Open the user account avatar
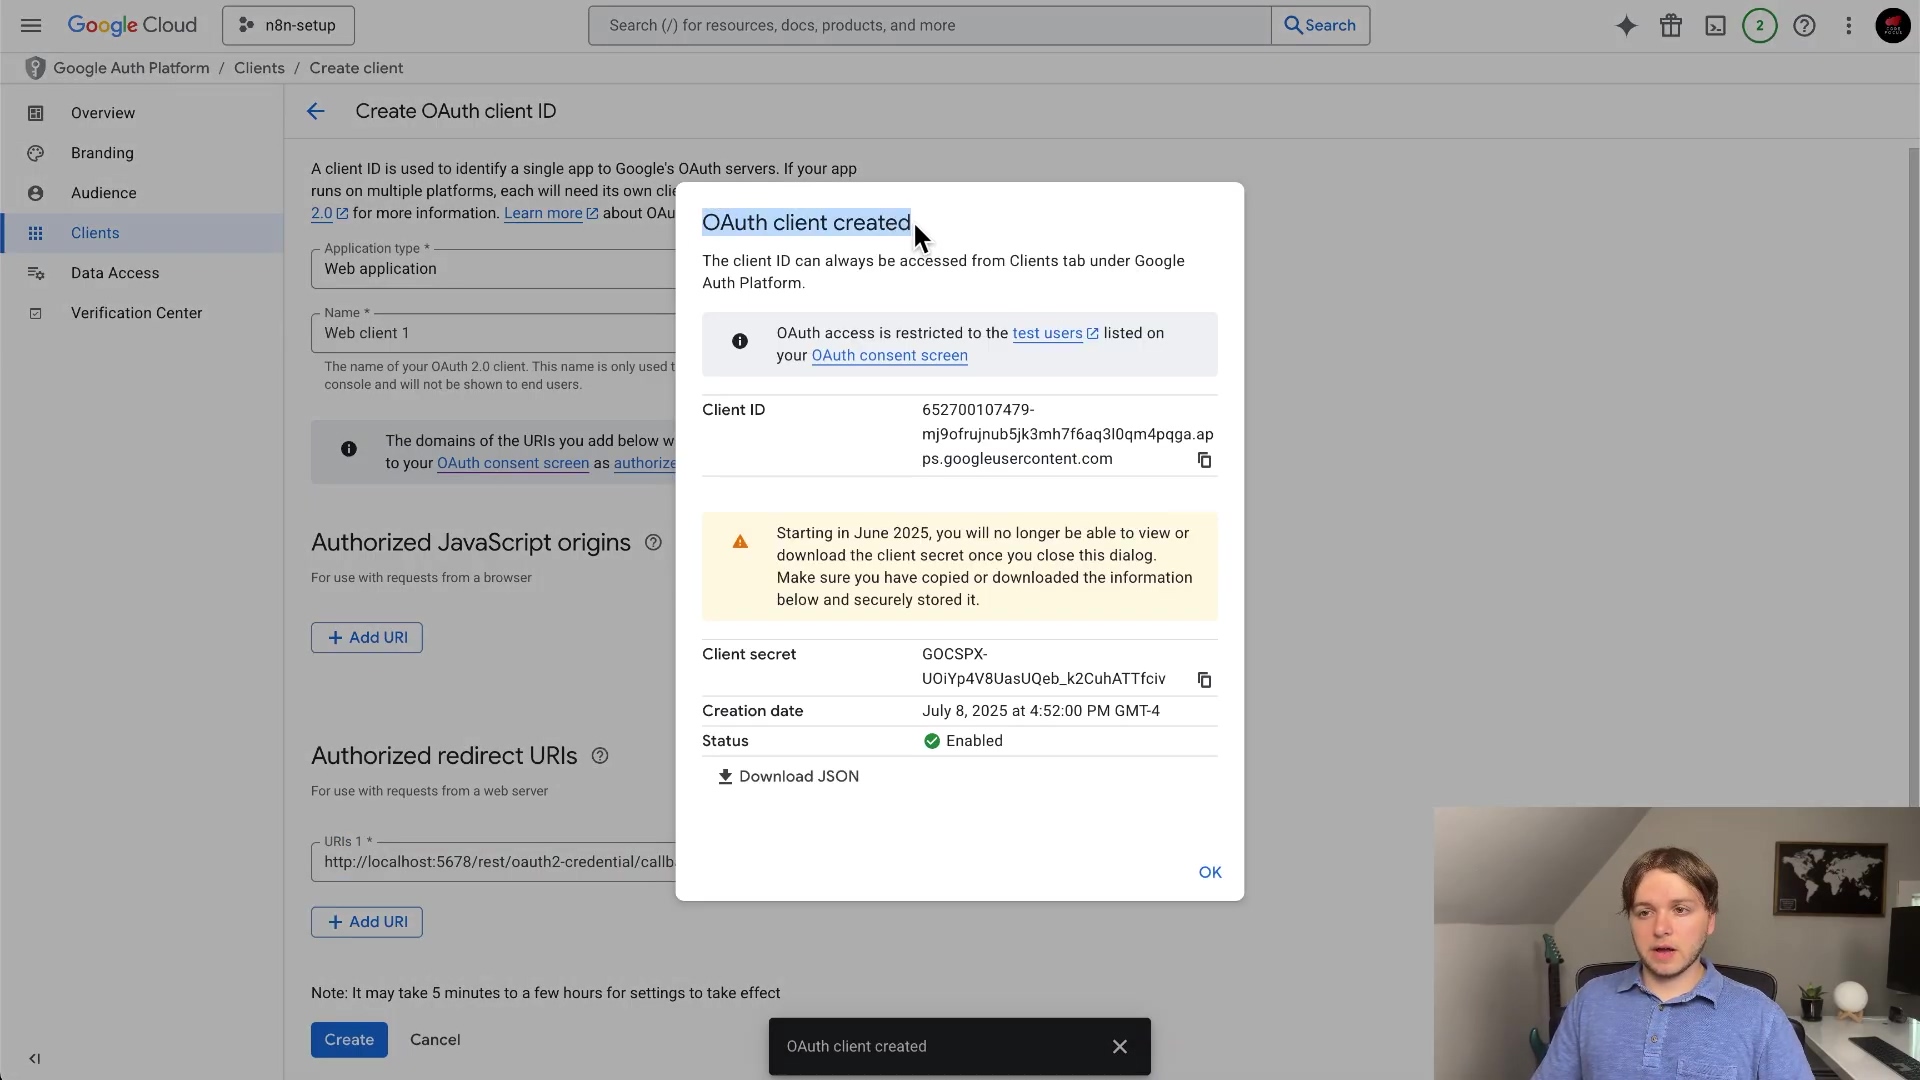Screen dimensions: 1920x1080 (1892, 25)
